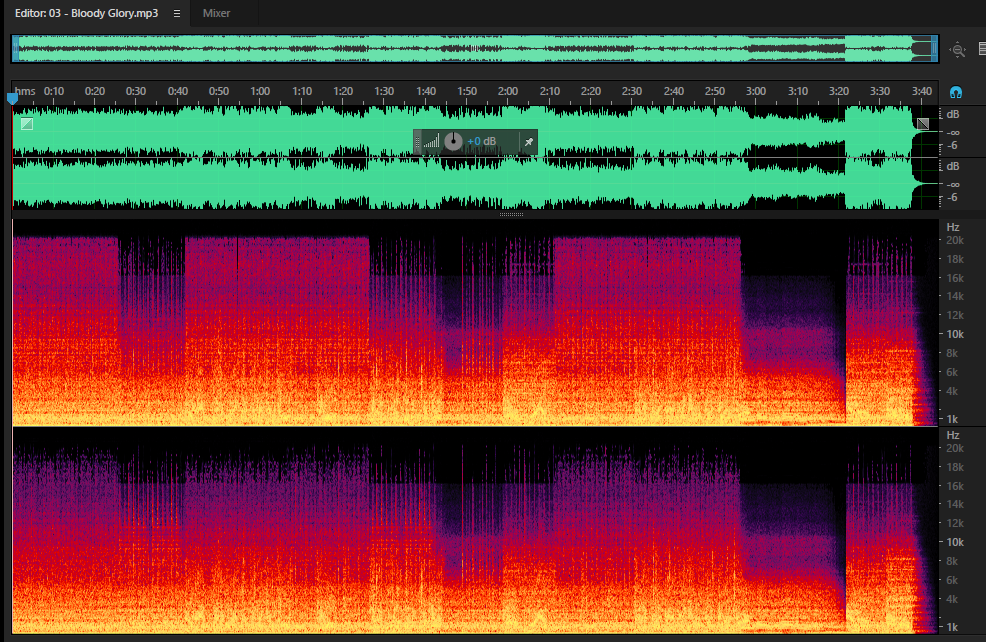Click the upper channel 'dB' scale label
Screen dimensions: 986x642
[x=953, y=114]
